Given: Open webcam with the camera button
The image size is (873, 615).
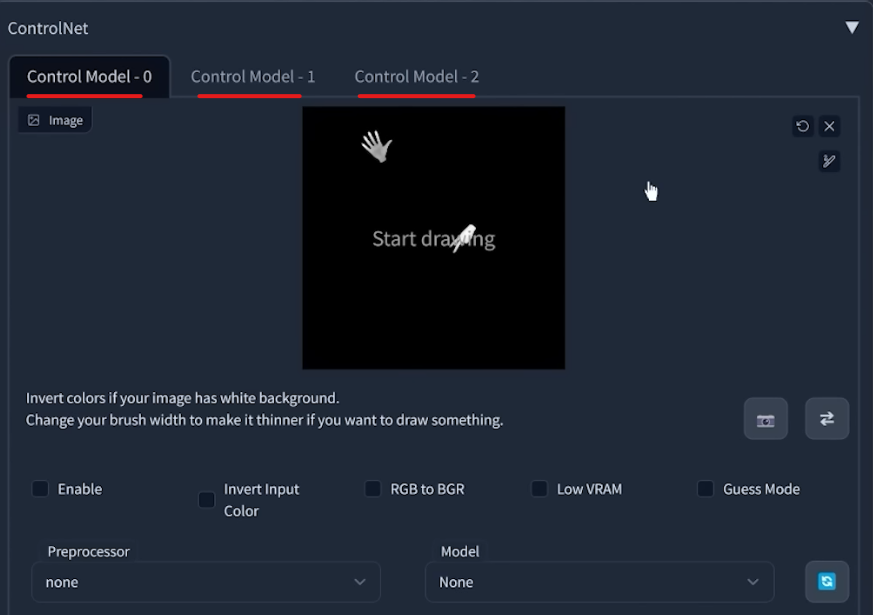Looking at the screenshot, I should (x=766, y=419).
